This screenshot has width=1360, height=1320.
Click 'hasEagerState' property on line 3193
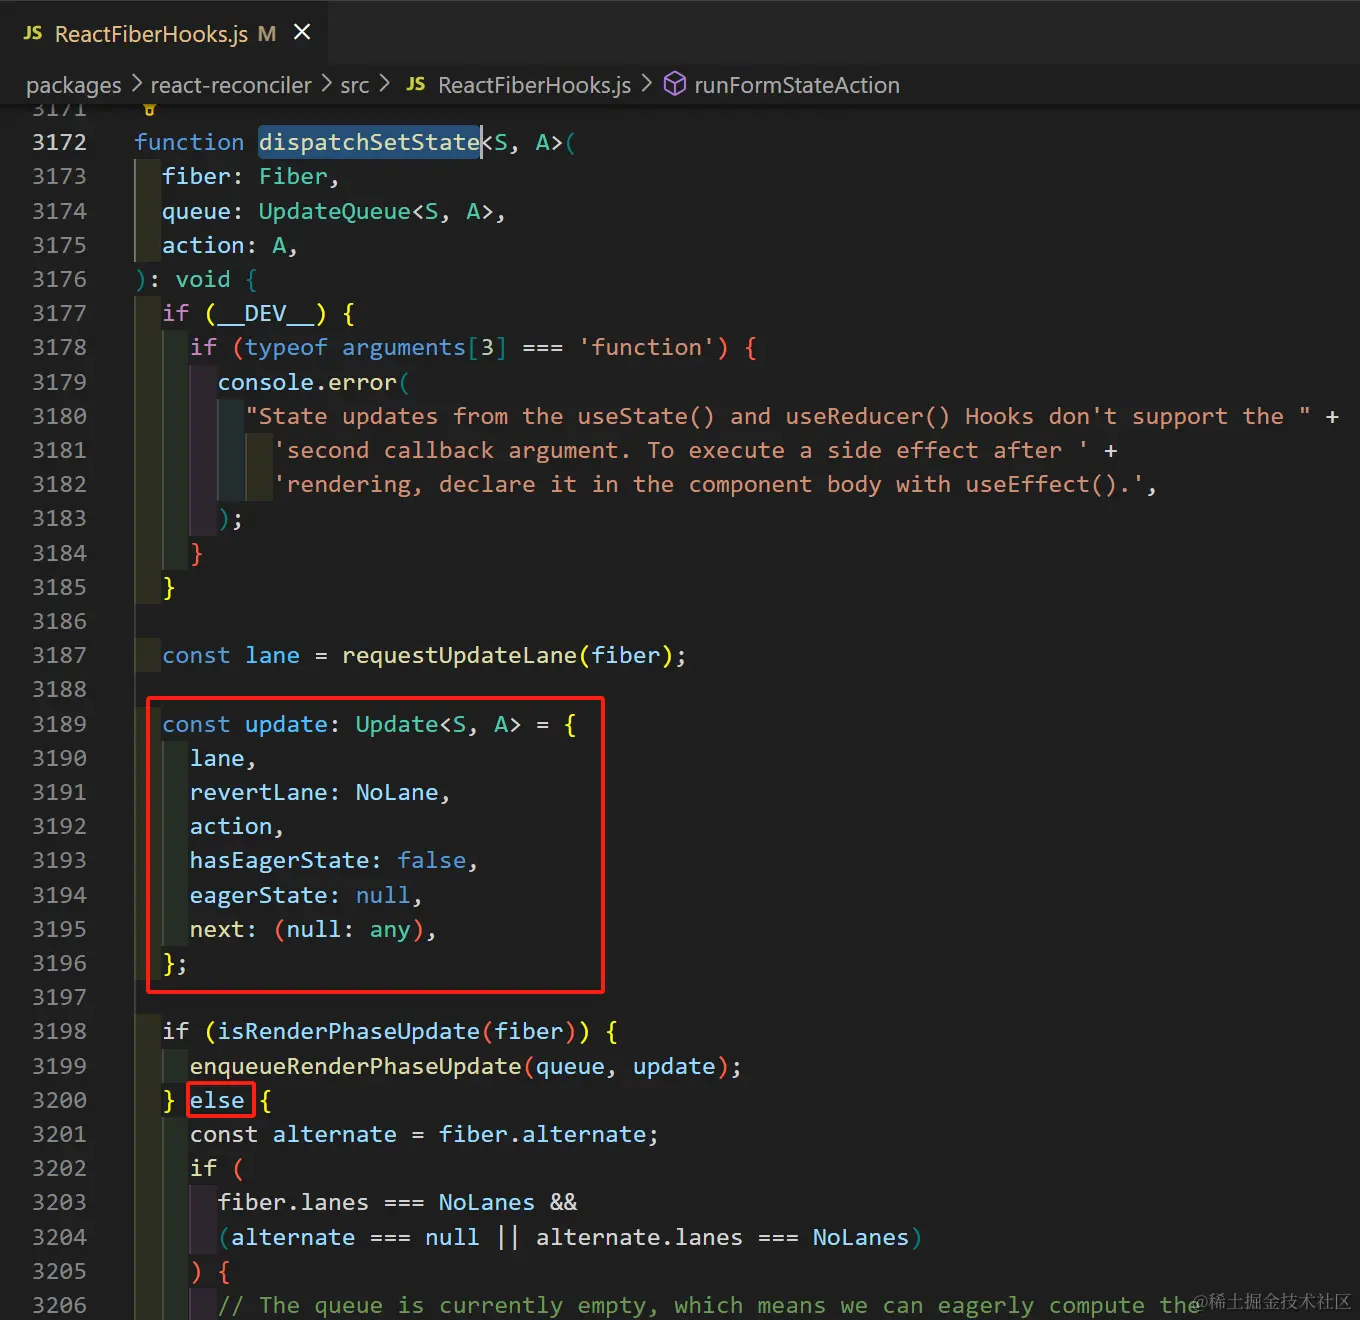279,860
